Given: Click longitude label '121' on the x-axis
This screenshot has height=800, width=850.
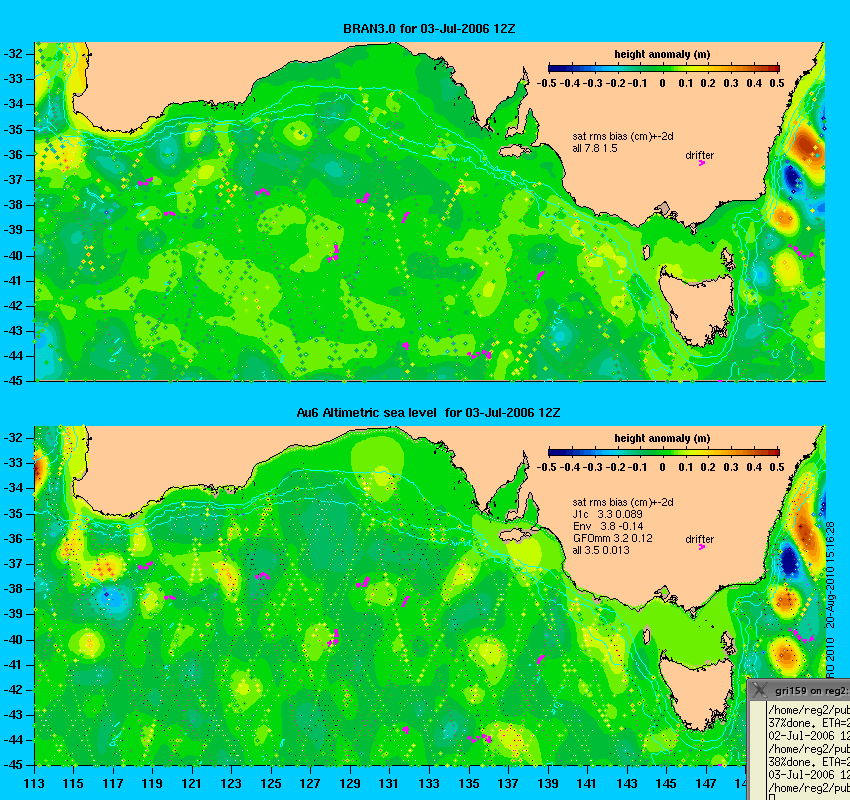Looking at the screenshot, I should 191,783.
